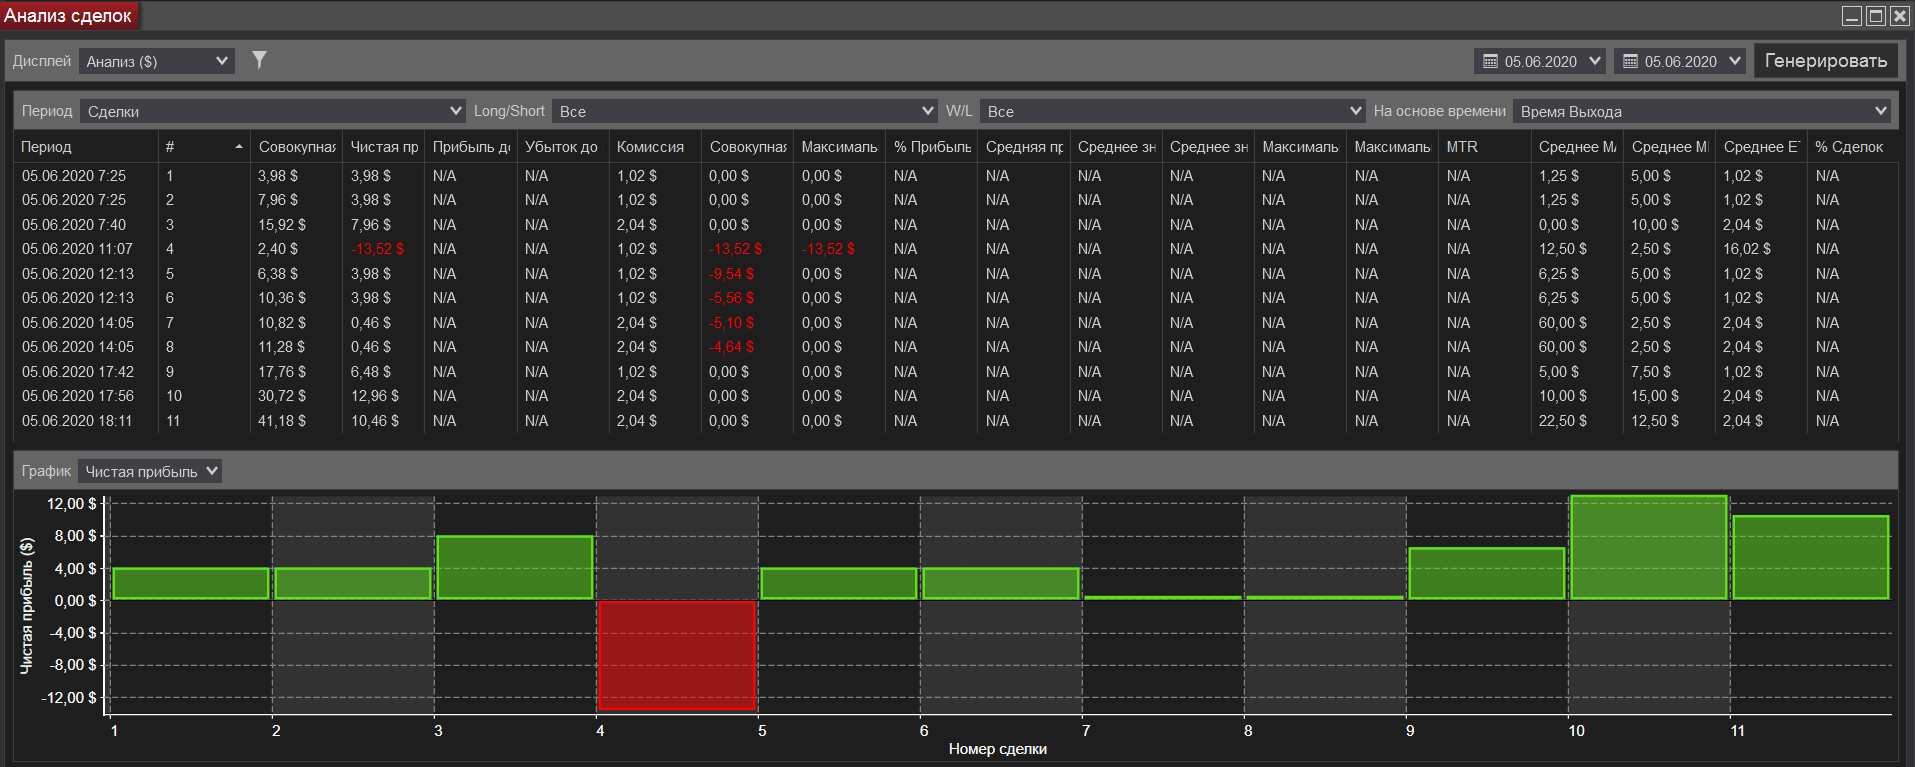Click the Средняя пр column header
Screen dimensions: 1915x767
1024,147
